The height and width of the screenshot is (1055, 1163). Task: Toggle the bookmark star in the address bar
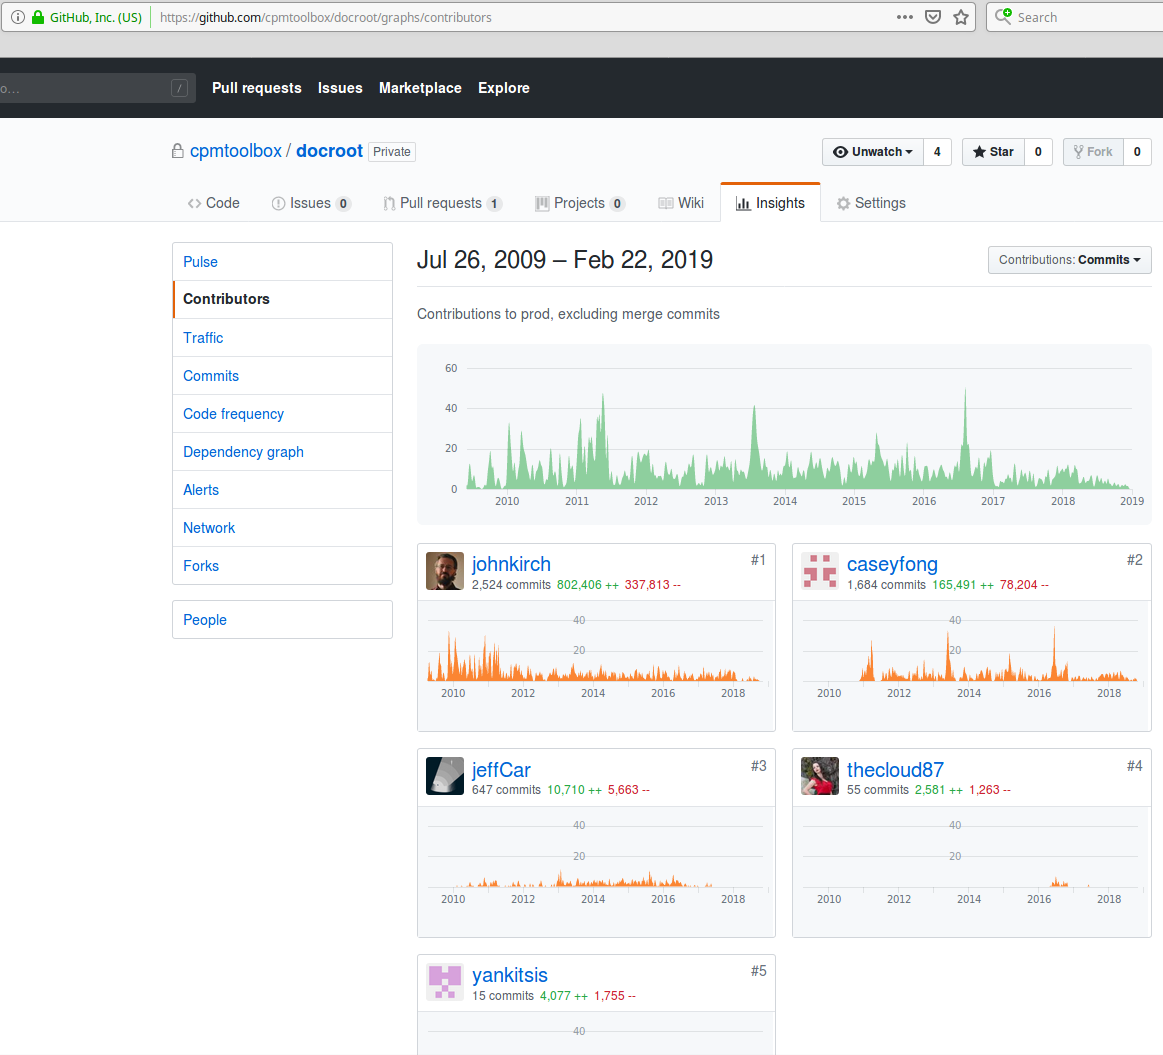961,17
